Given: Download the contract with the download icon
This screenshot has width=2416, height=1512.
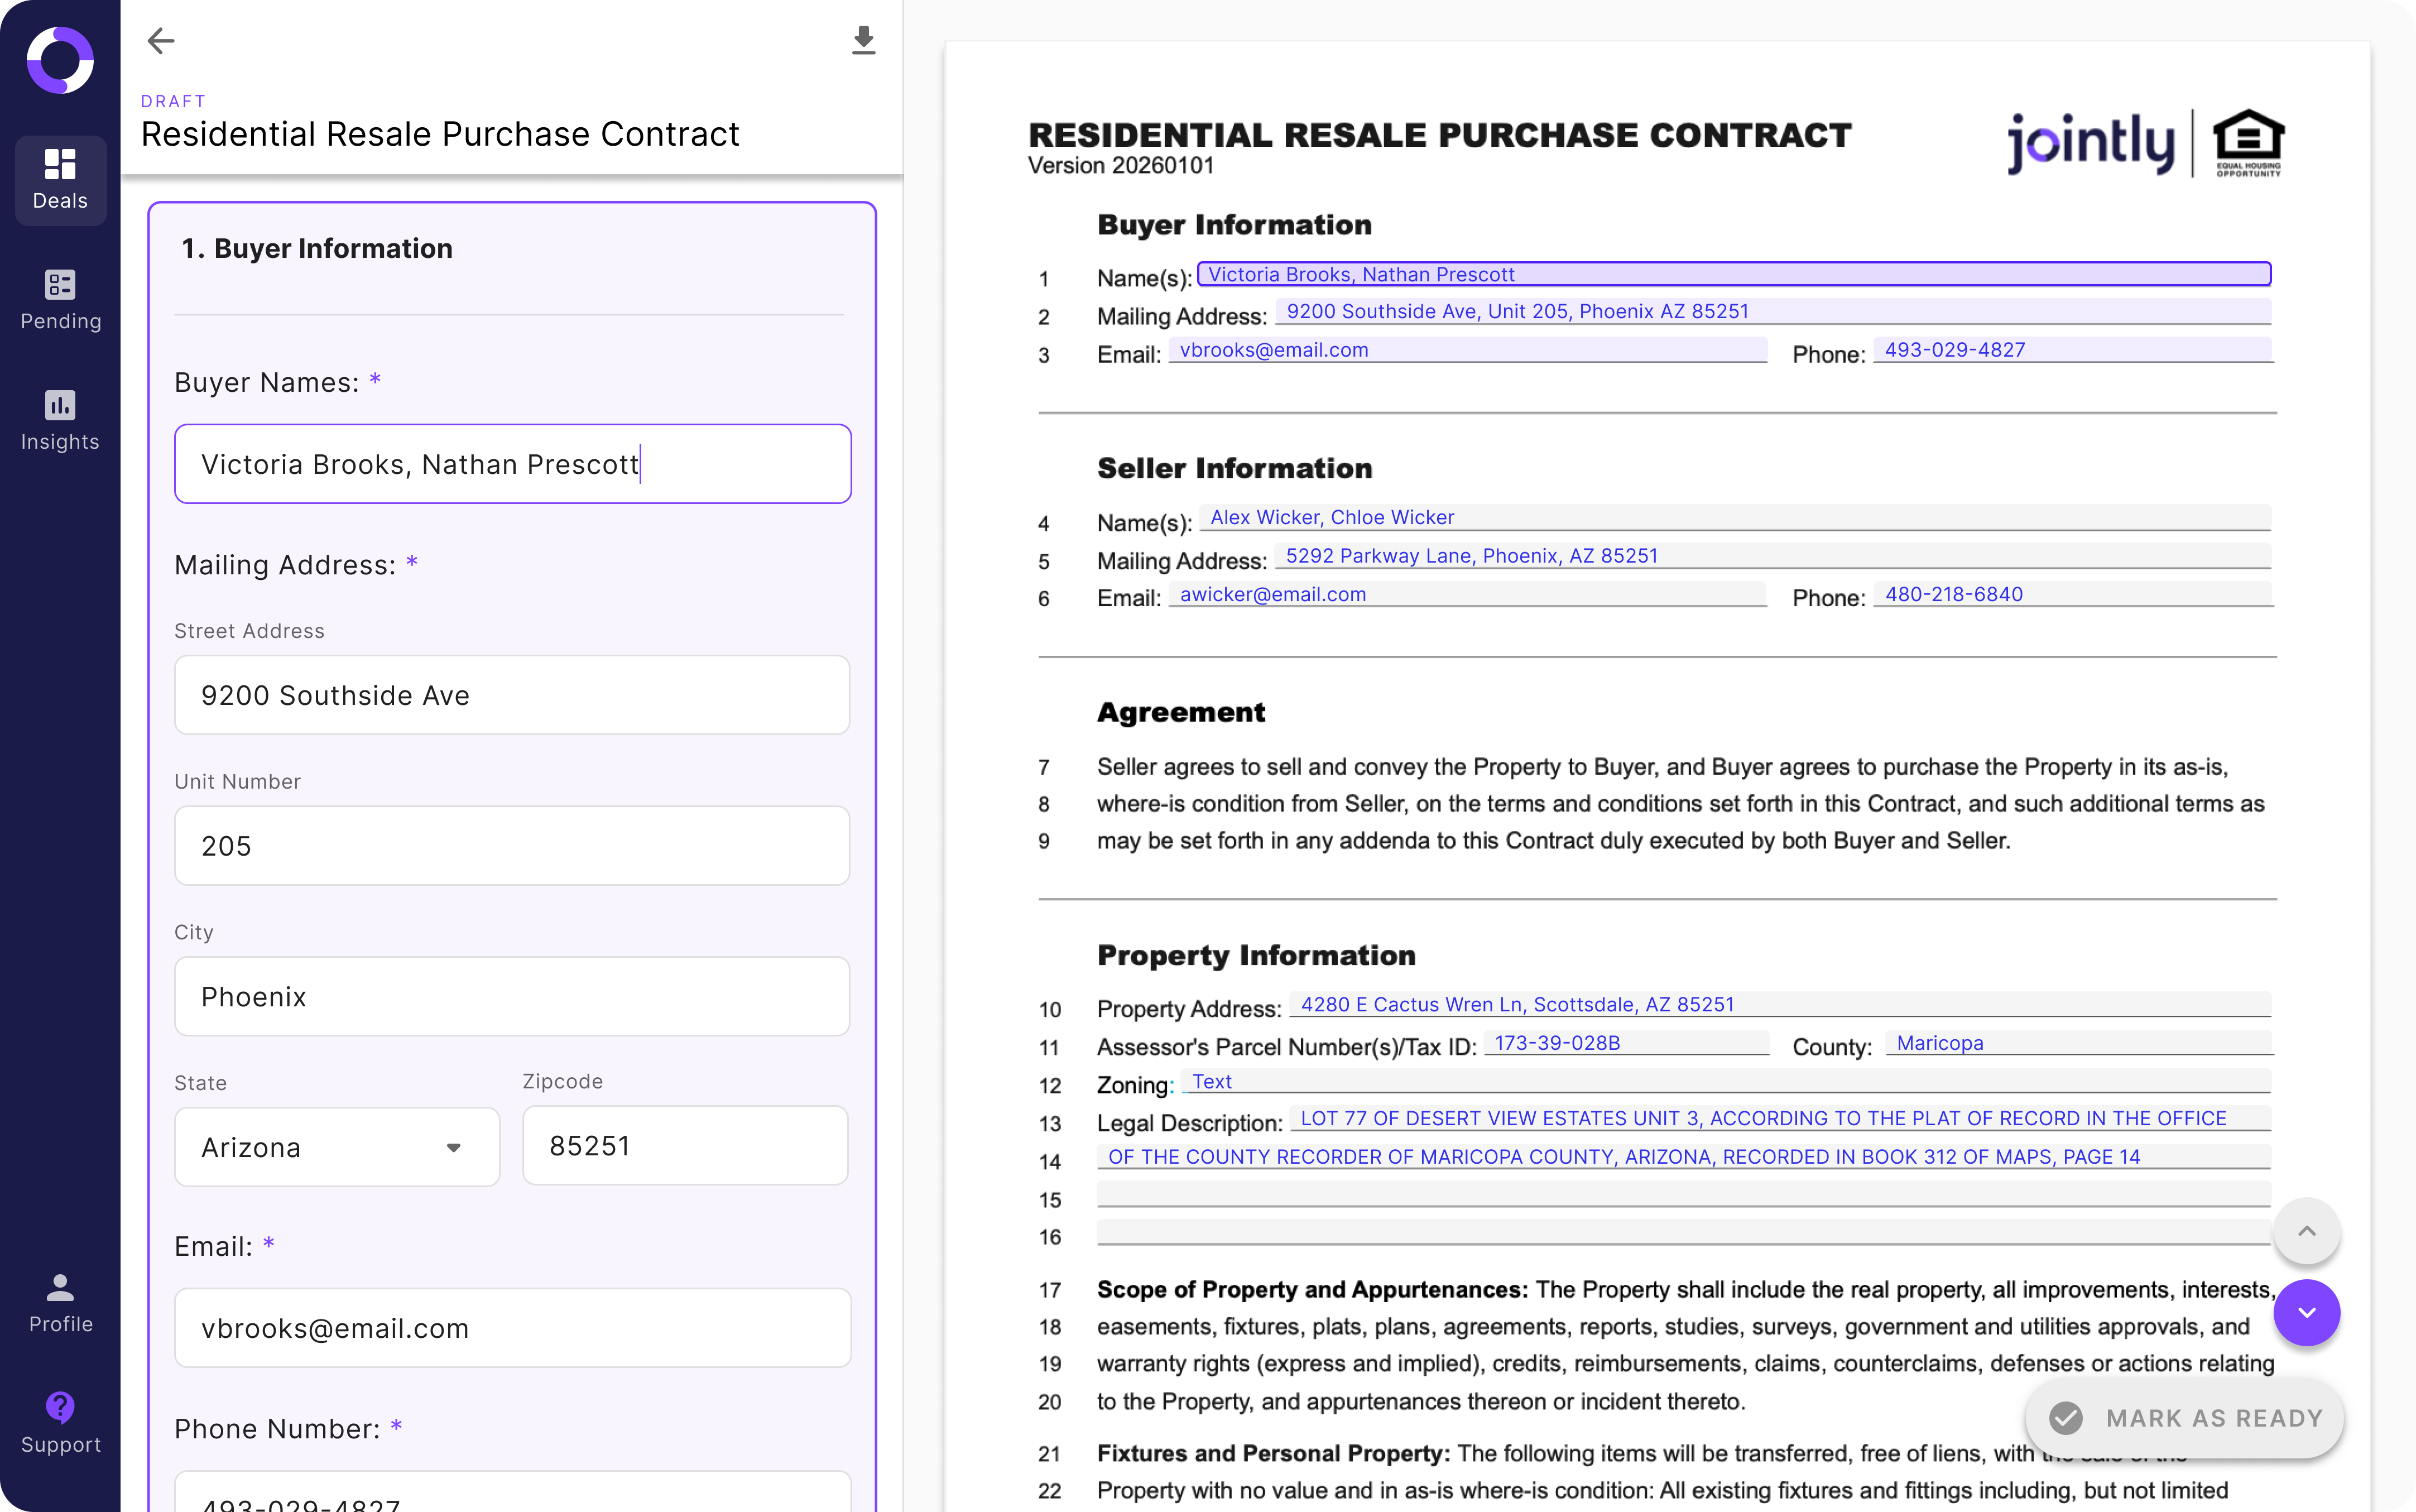Looking at the screenshot, I should point(863,41).
